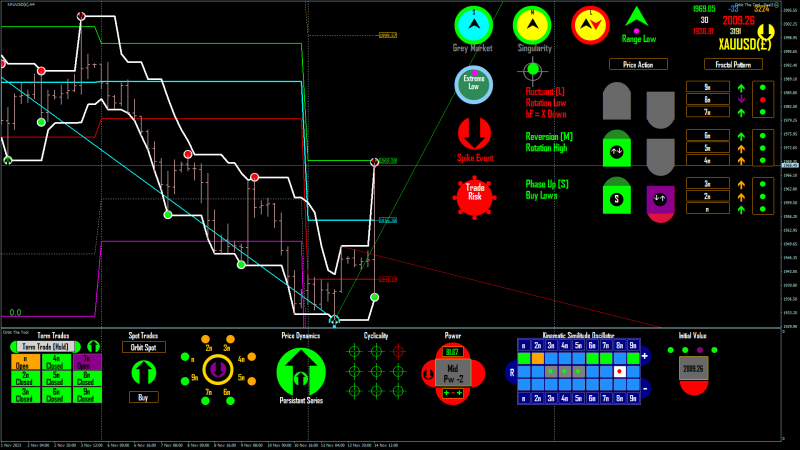Click the grey oscillator cell with green dot under 3n
This screenshot has width=800, height=450.
(x=551, y=371)
